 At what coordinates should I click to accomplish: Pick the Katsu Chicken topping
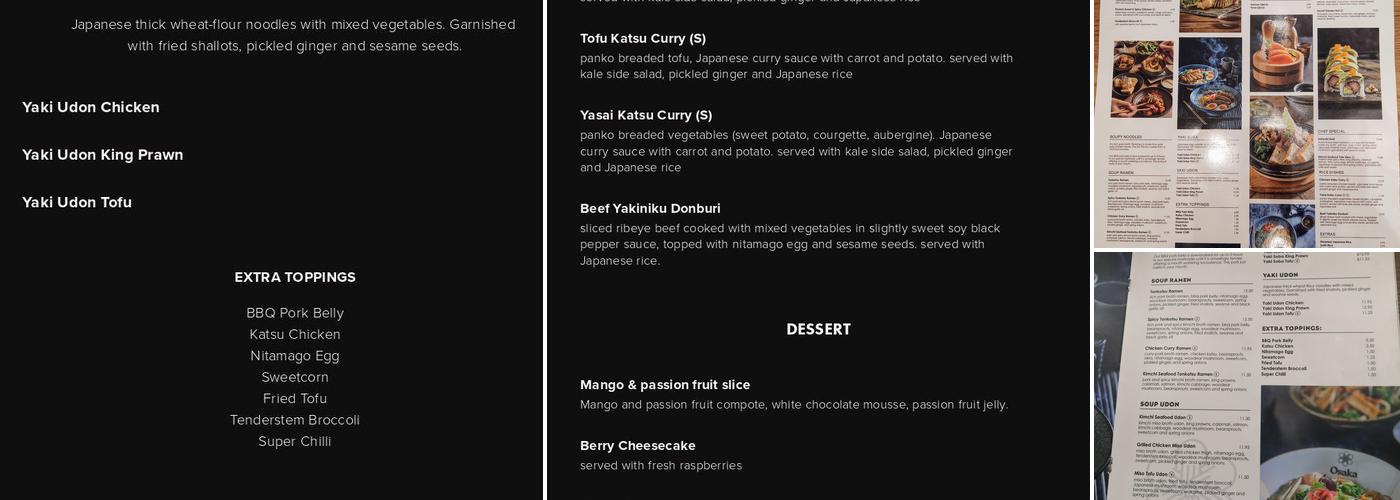(295, 334)
